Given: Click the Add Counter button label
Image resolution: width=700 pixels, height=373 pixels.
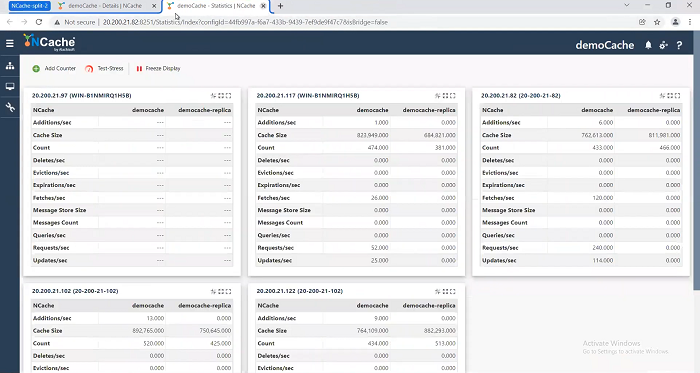Looking at the screenshot, I should coord(60,69).
